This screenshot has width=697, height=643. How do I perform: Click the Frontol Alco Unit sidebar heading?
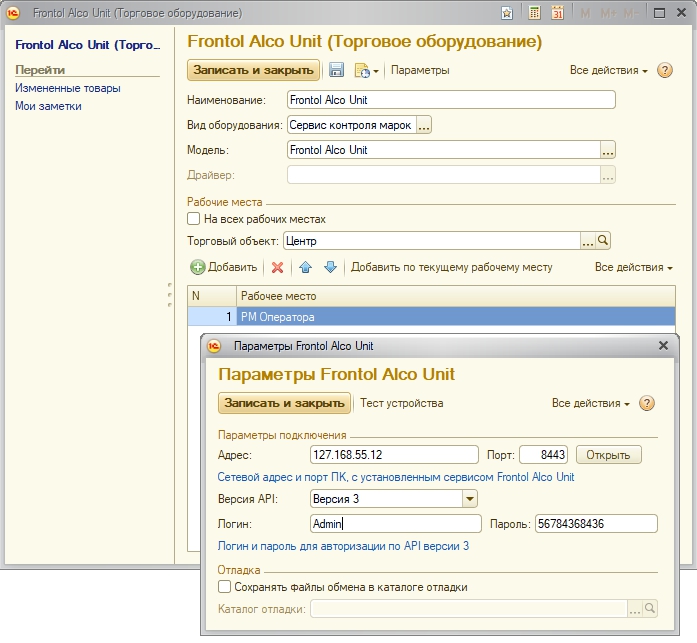tap(88, 45)
